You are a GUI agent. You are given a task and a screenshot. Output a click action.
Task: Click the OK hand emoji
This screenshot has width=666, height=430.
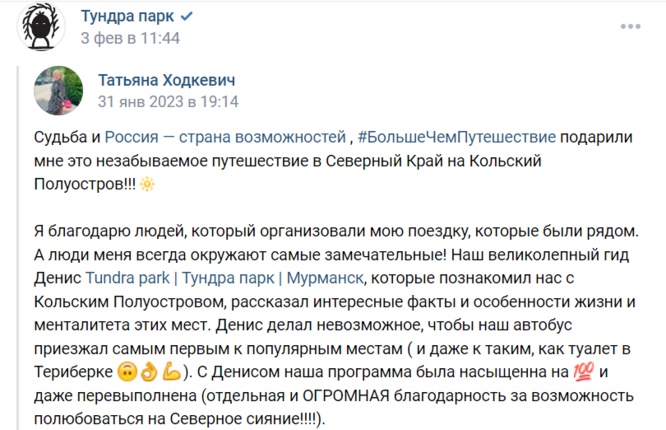pos(149,372)
